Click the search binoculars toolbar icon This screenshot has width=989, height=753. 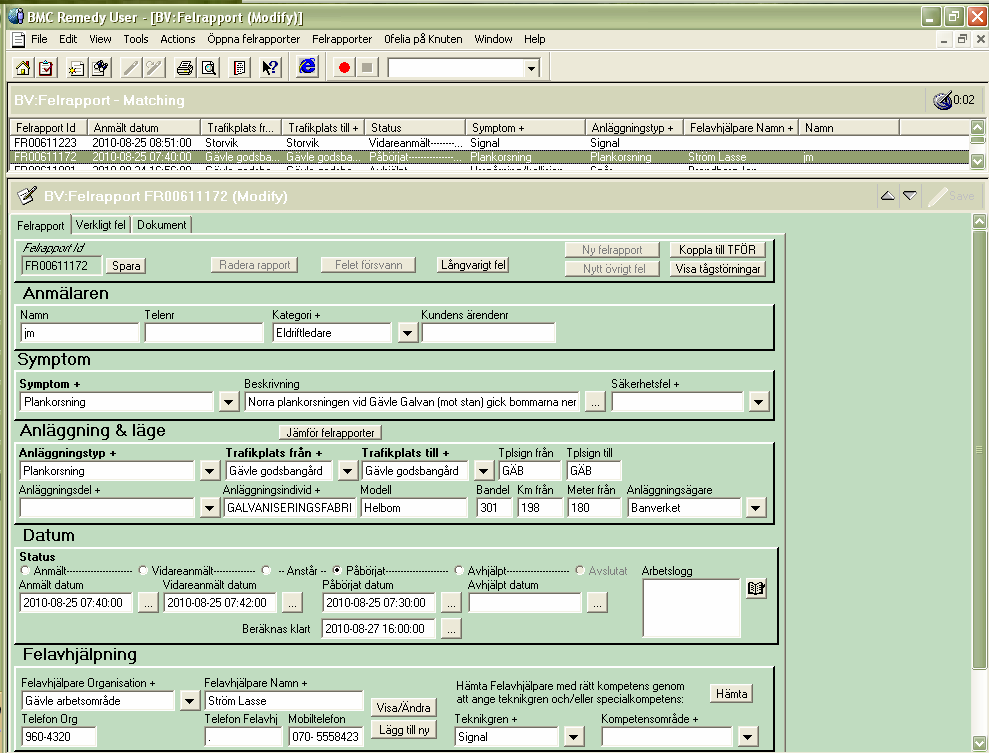pos(100,67)
